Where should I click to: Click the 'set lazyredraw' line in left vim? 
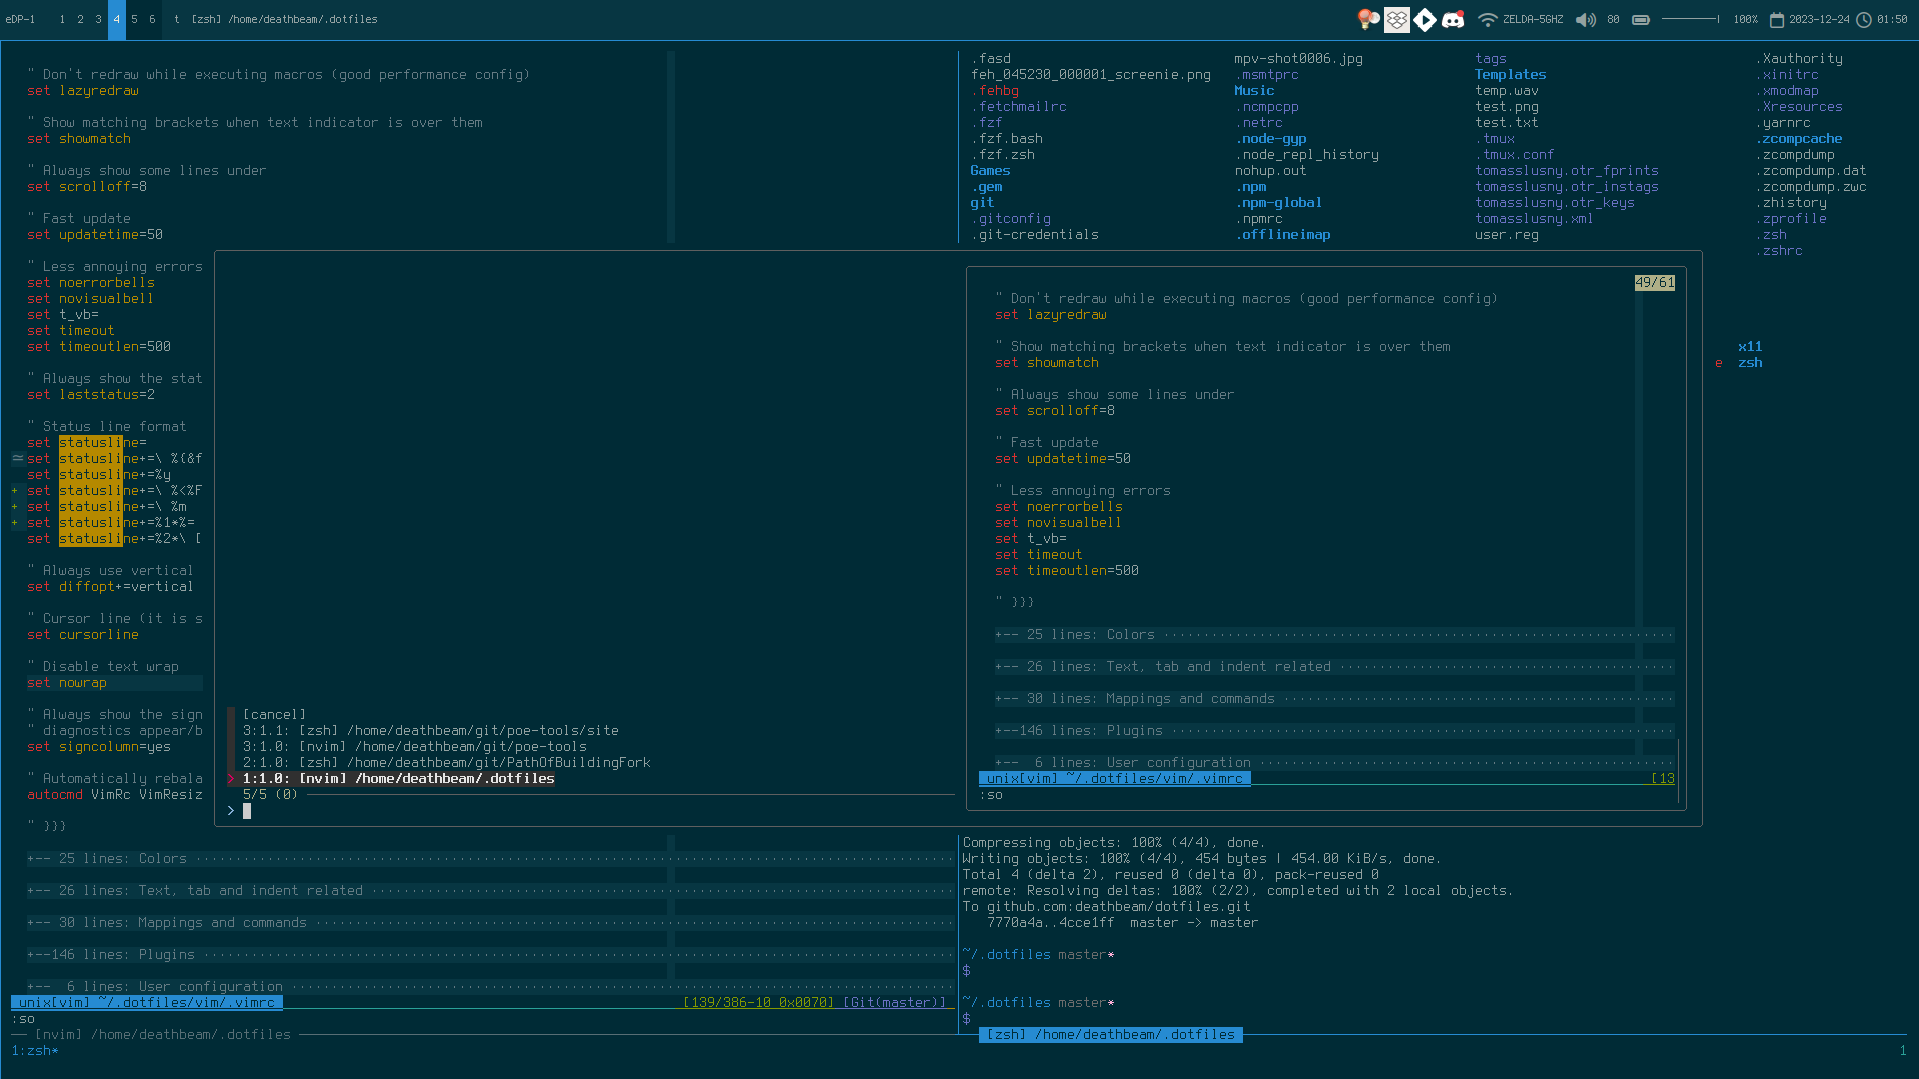(x=82, y=90)
